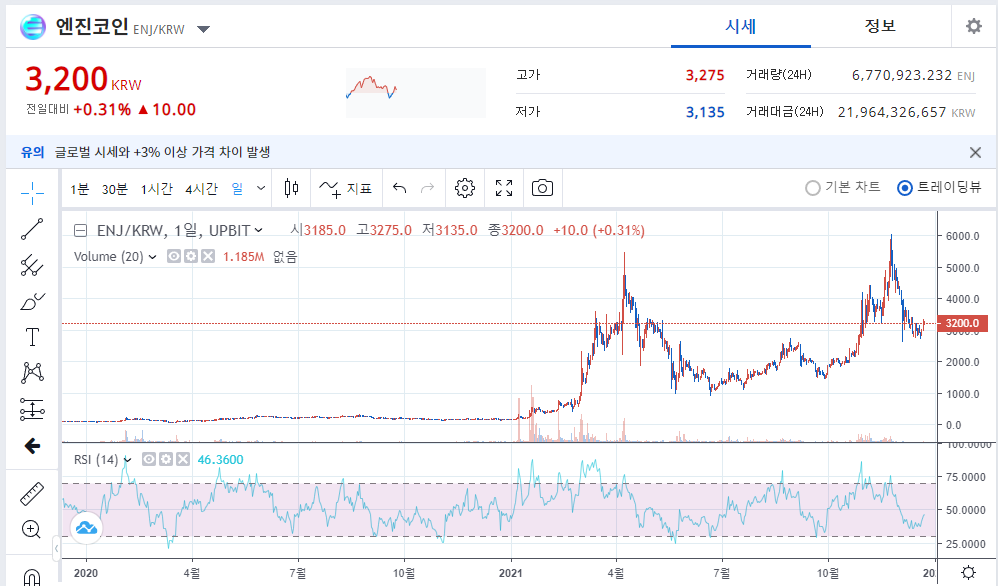Take a chart snapshot with camera icon
The image size is (998, 586).
point(542,188)
